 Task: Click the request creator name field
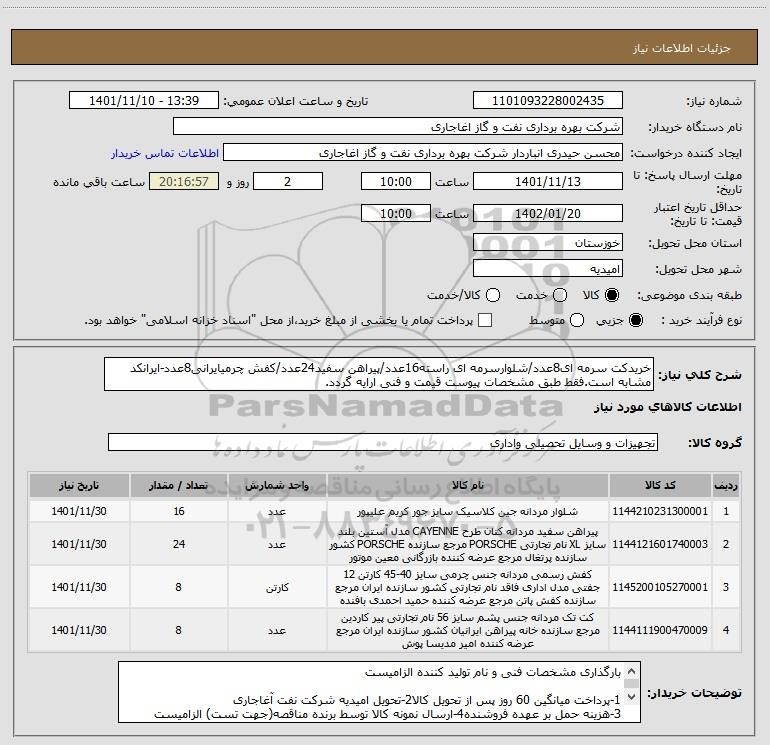click(423, 153)
